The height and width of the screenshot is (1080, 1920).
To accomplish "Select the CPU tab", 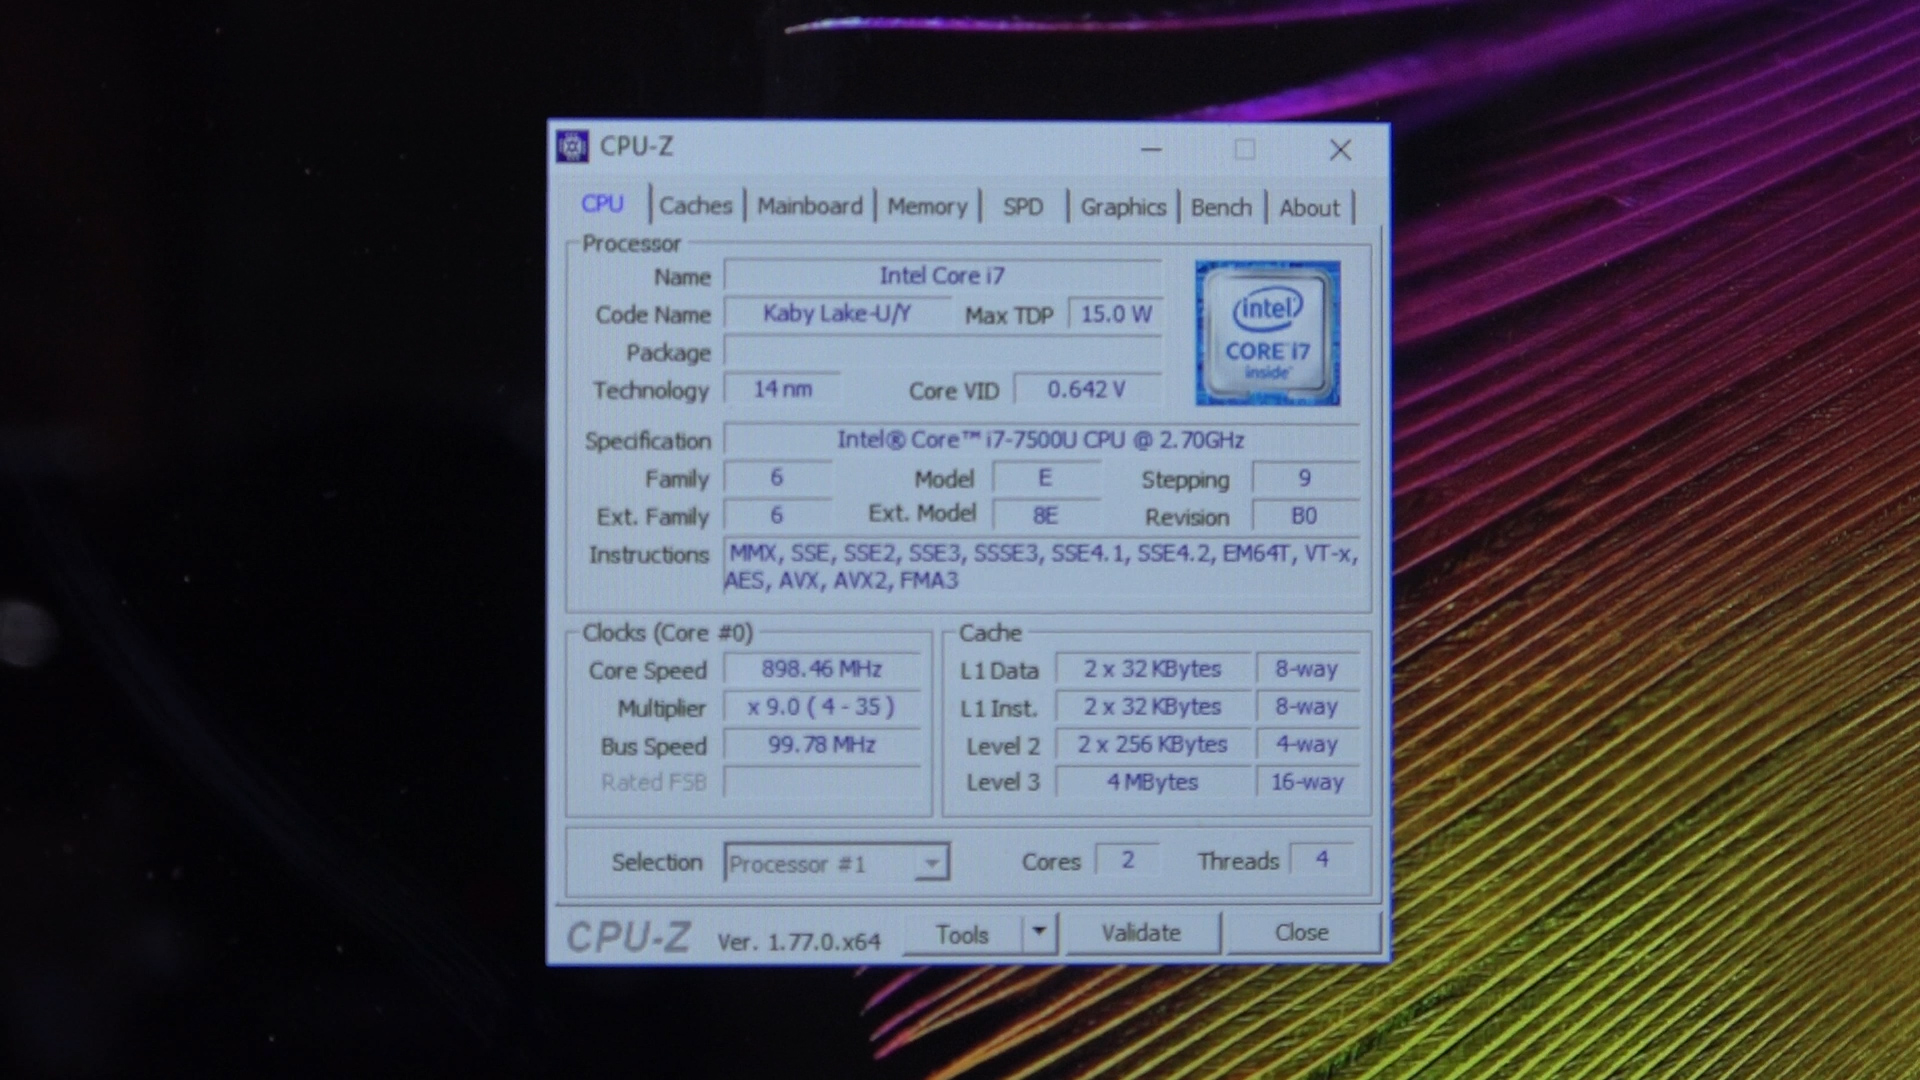I will pyautogui.click(x=603, y=204).
